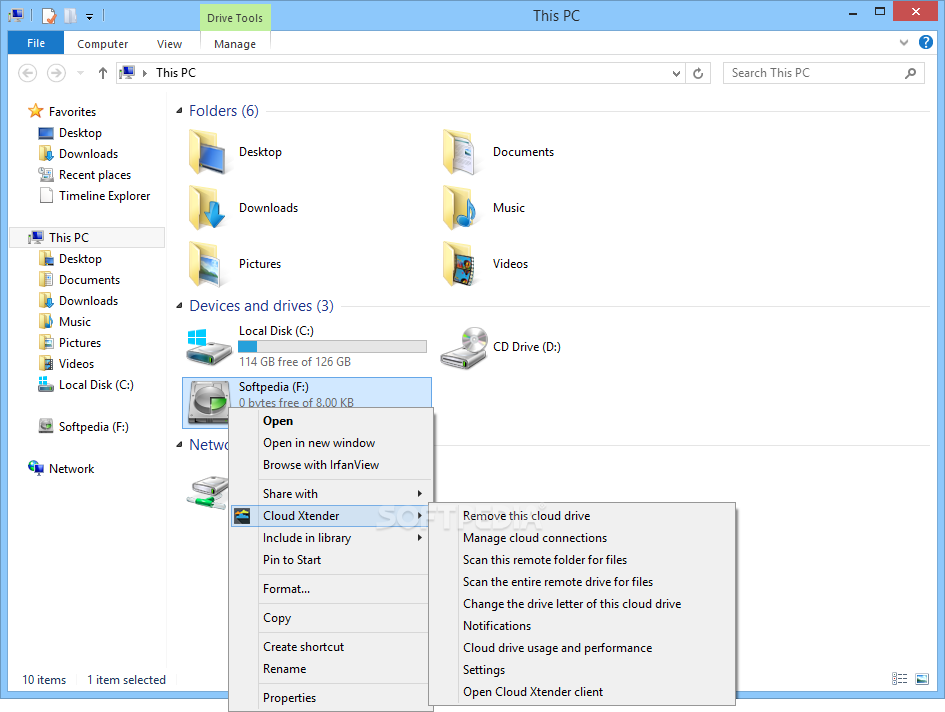Choose Format... from context menu
The height and width of the screenshot is (712, 945).
331,589
